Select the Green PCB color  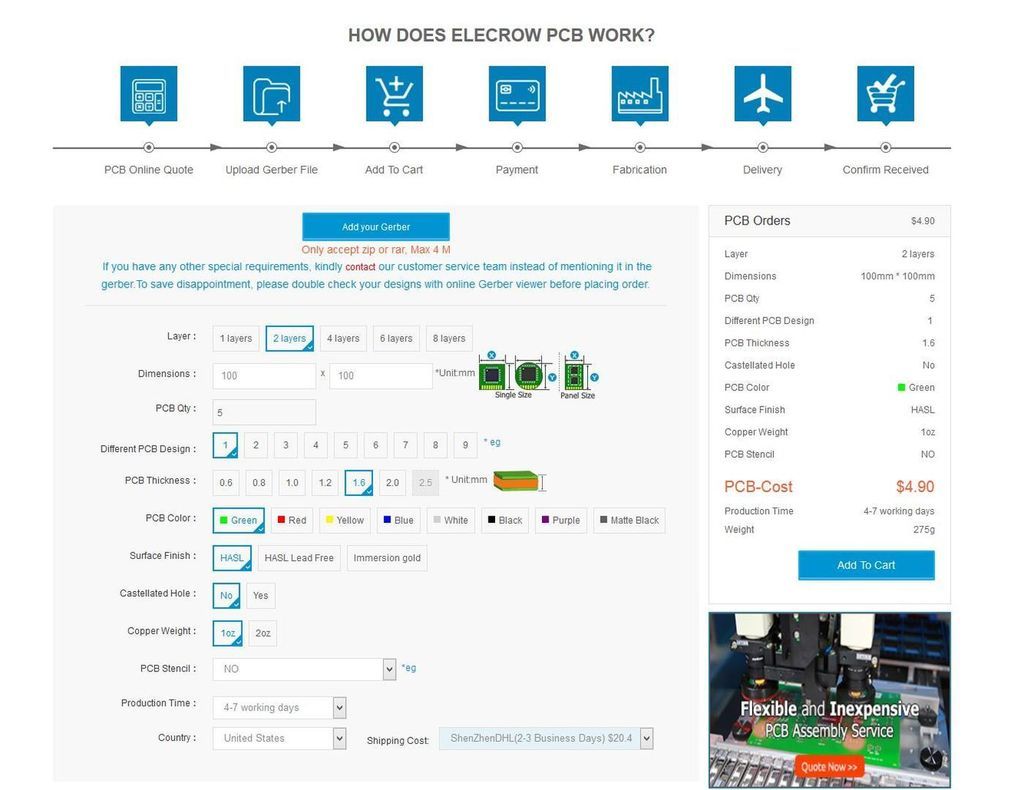pos(238,520)
